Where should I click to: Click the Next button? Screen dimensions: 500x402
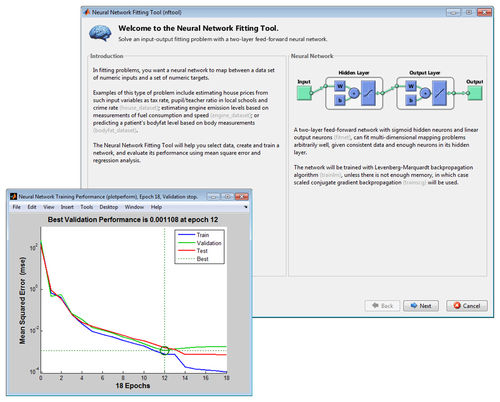pos(421,306)
